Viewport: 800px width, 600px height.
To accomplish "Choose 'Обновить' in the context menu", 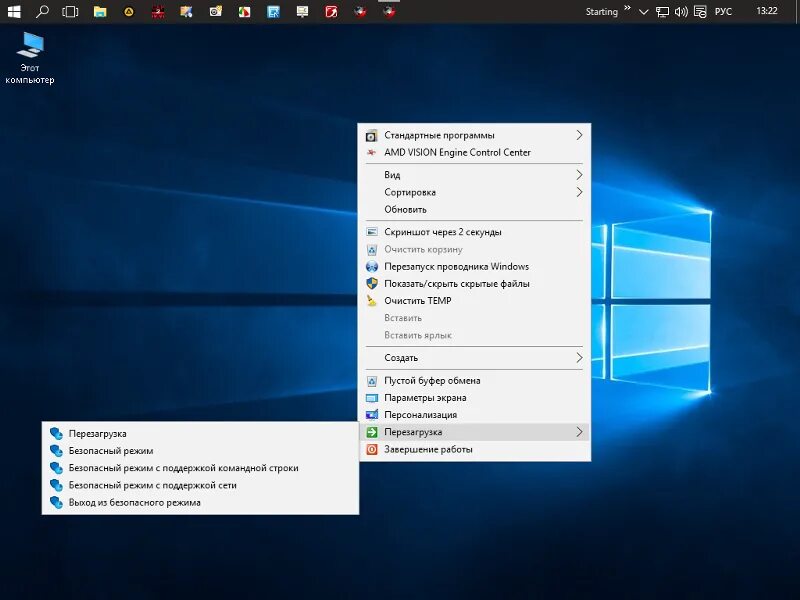I will pos(474,209).
